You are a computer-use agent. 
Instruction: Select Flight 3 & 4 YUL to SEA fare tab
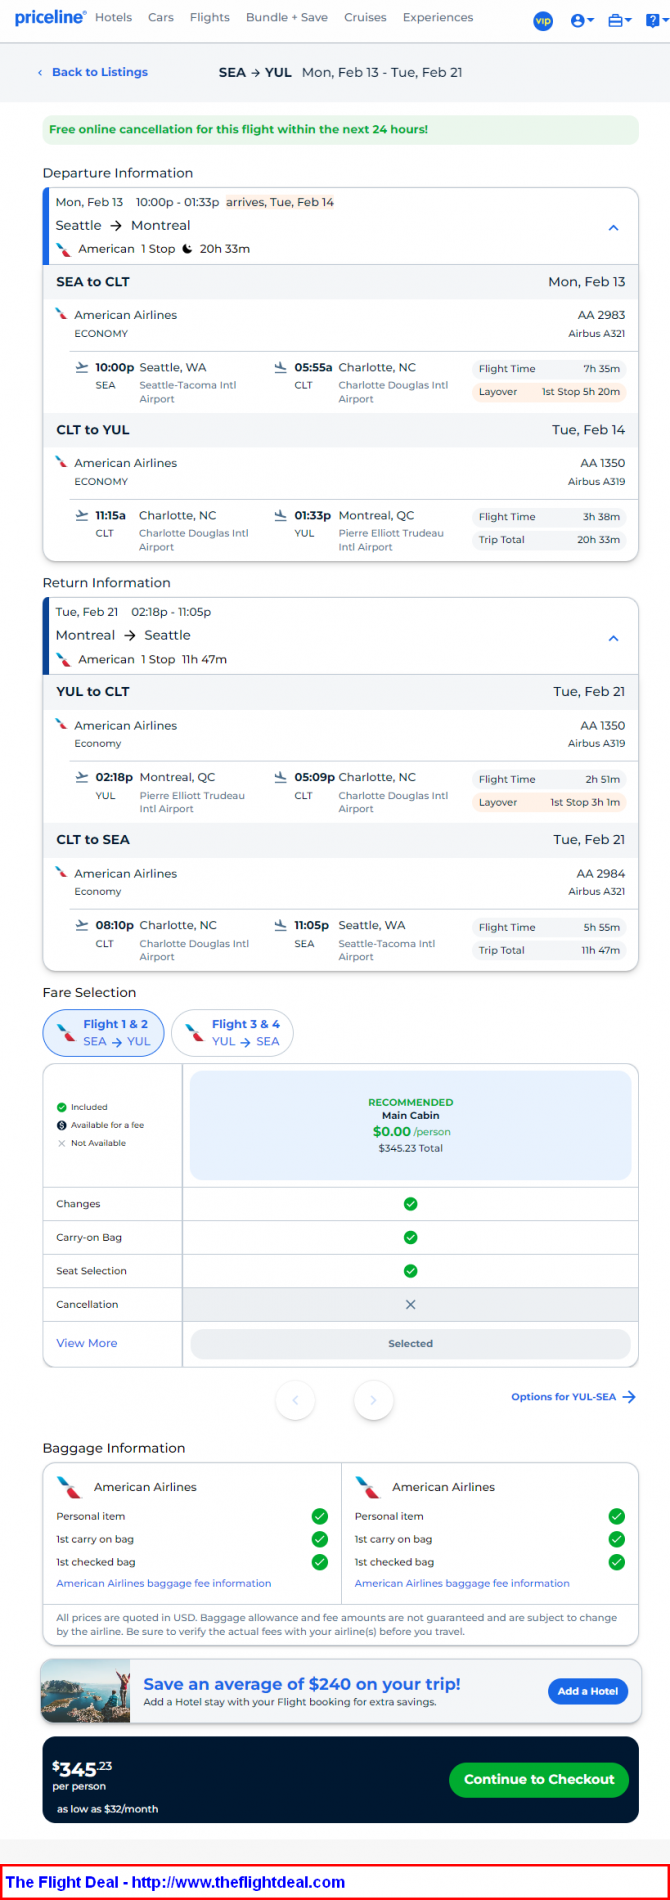pos(233,1033)
